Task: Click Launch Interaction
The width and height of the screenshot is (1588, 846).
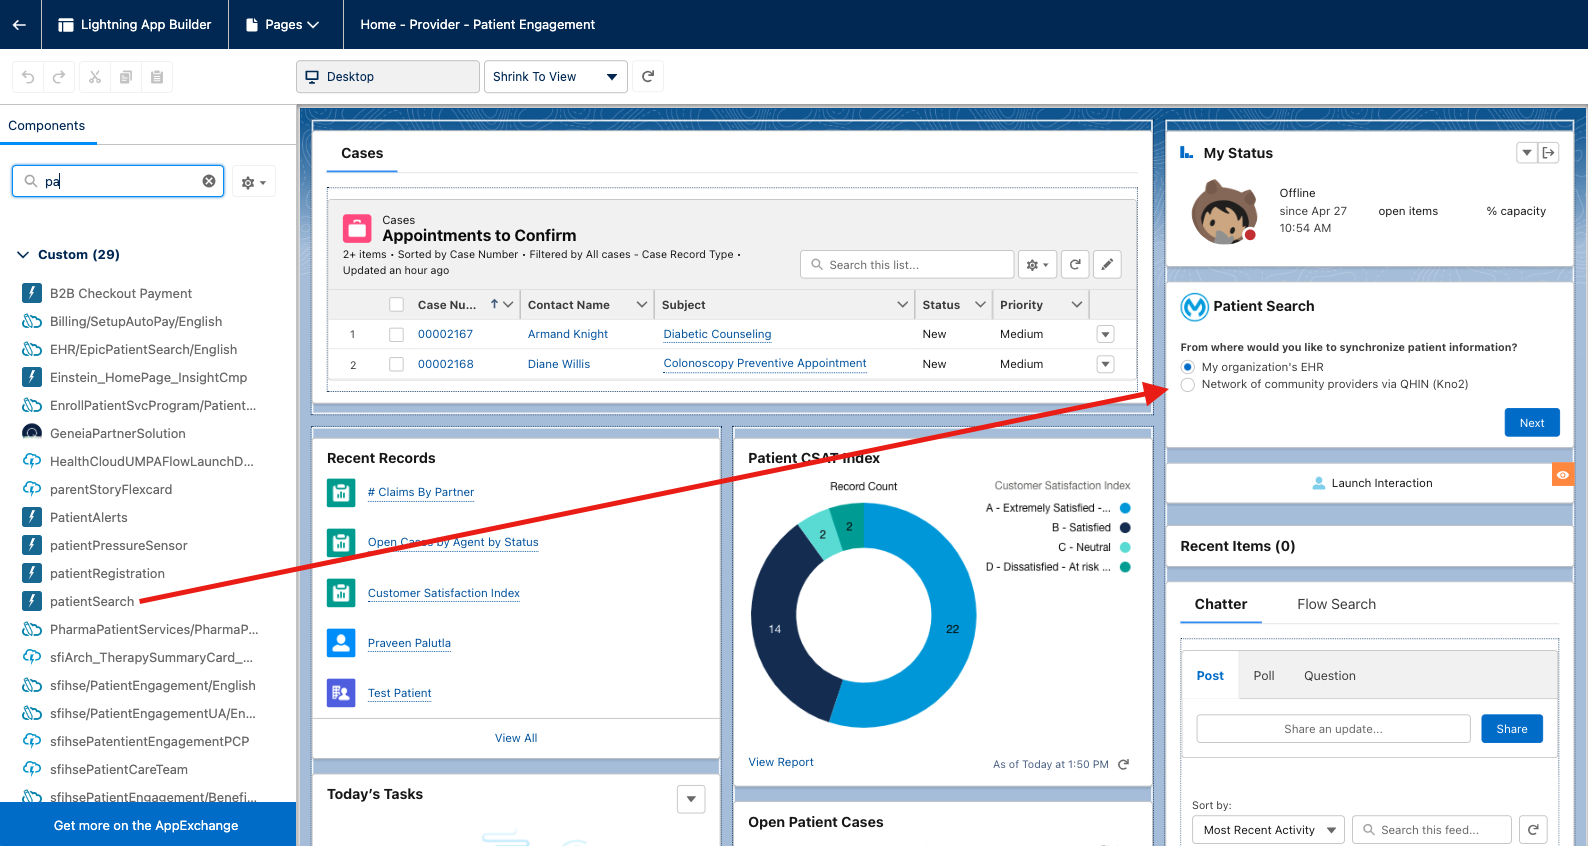Action: (1371, 483)
